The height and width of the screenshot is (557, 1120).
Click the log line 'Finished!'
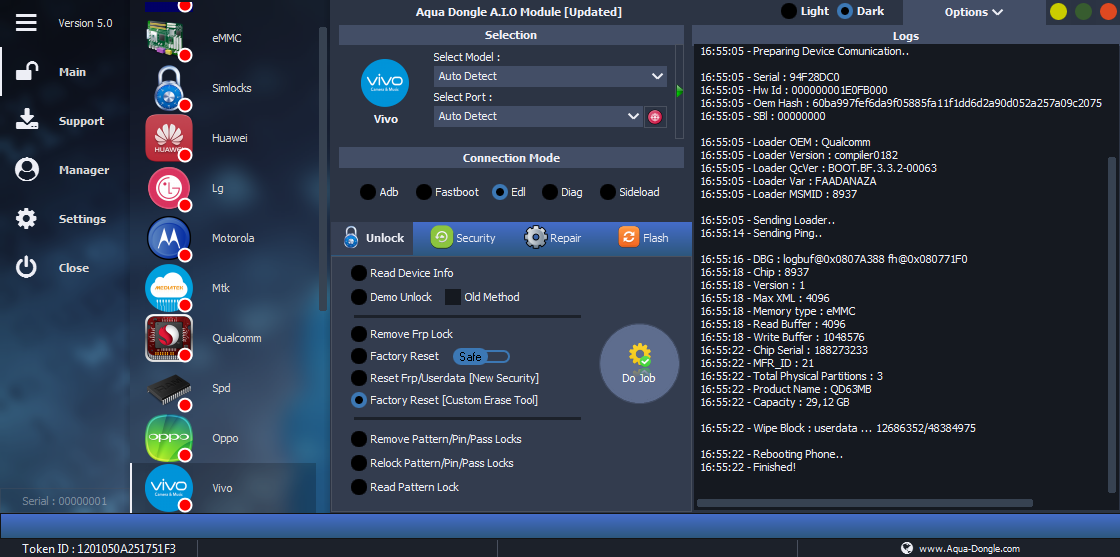(x=748, y=467)
